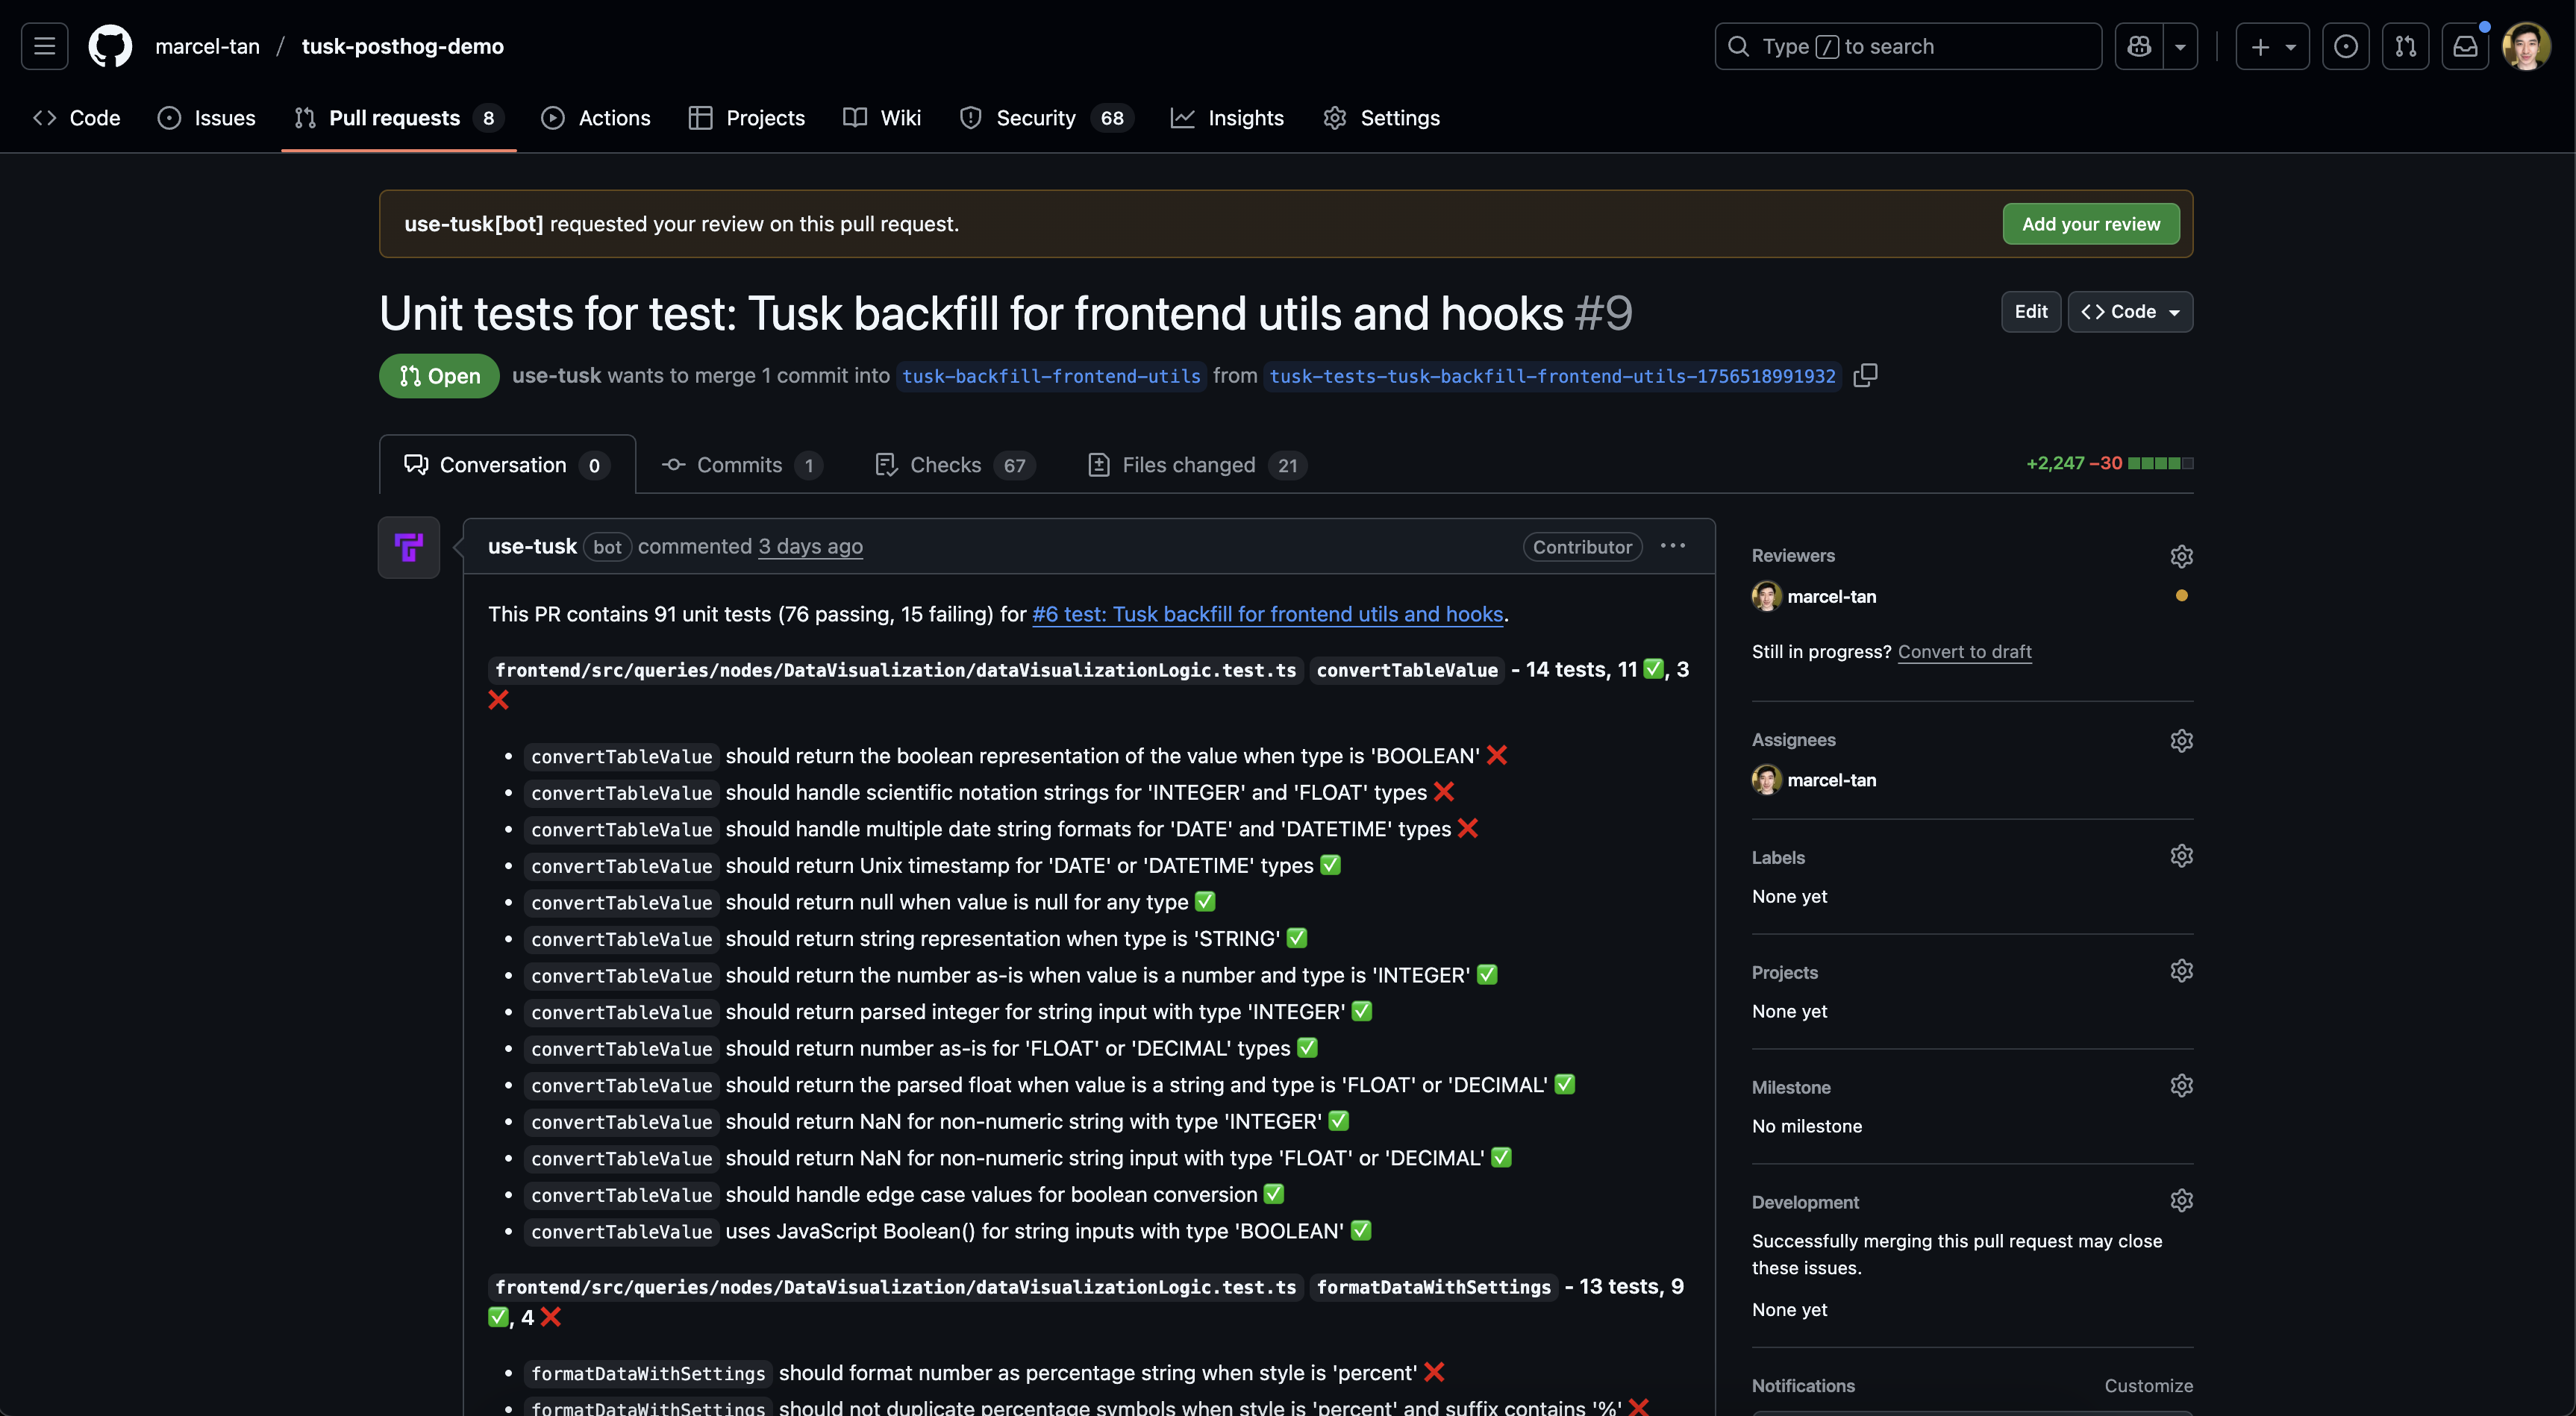Open the Assignees settings gear
2576x1416 pixels.
click(x=2181, y=740)
